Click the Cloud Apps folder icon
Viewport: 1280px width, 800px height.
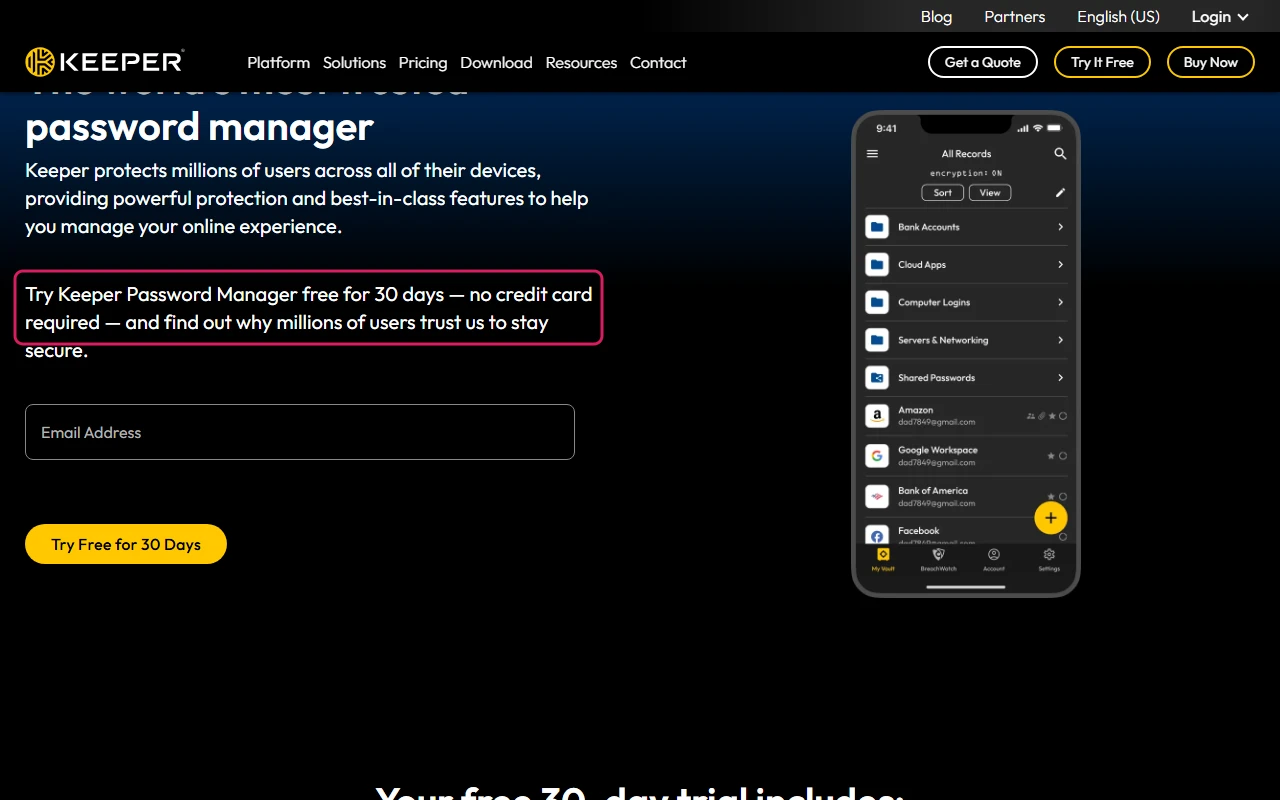click(x=877, y=265)
